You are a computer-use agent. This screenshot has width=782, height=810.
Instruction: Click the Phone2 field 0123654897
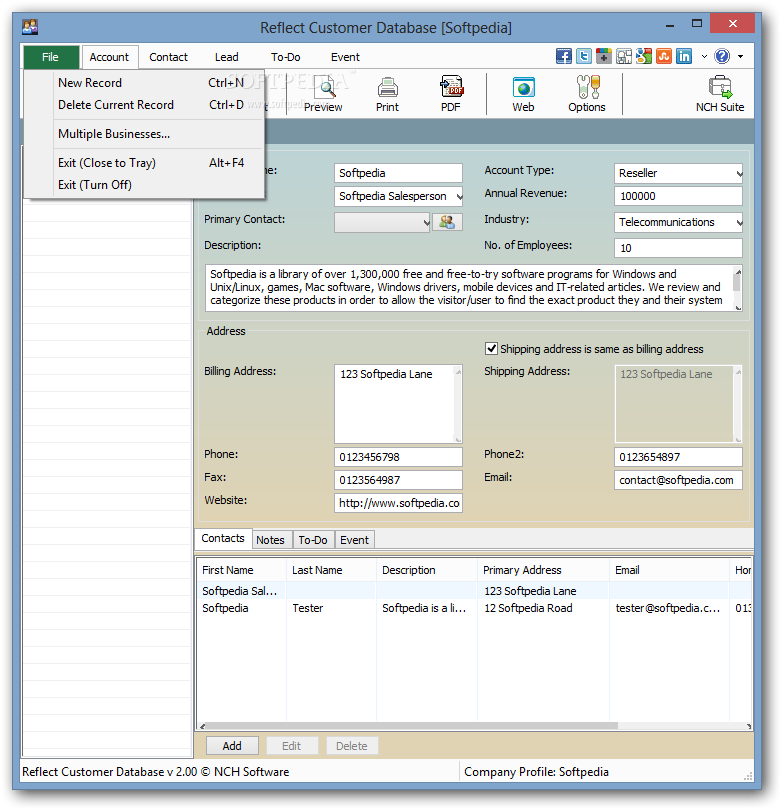click(678, 457)
